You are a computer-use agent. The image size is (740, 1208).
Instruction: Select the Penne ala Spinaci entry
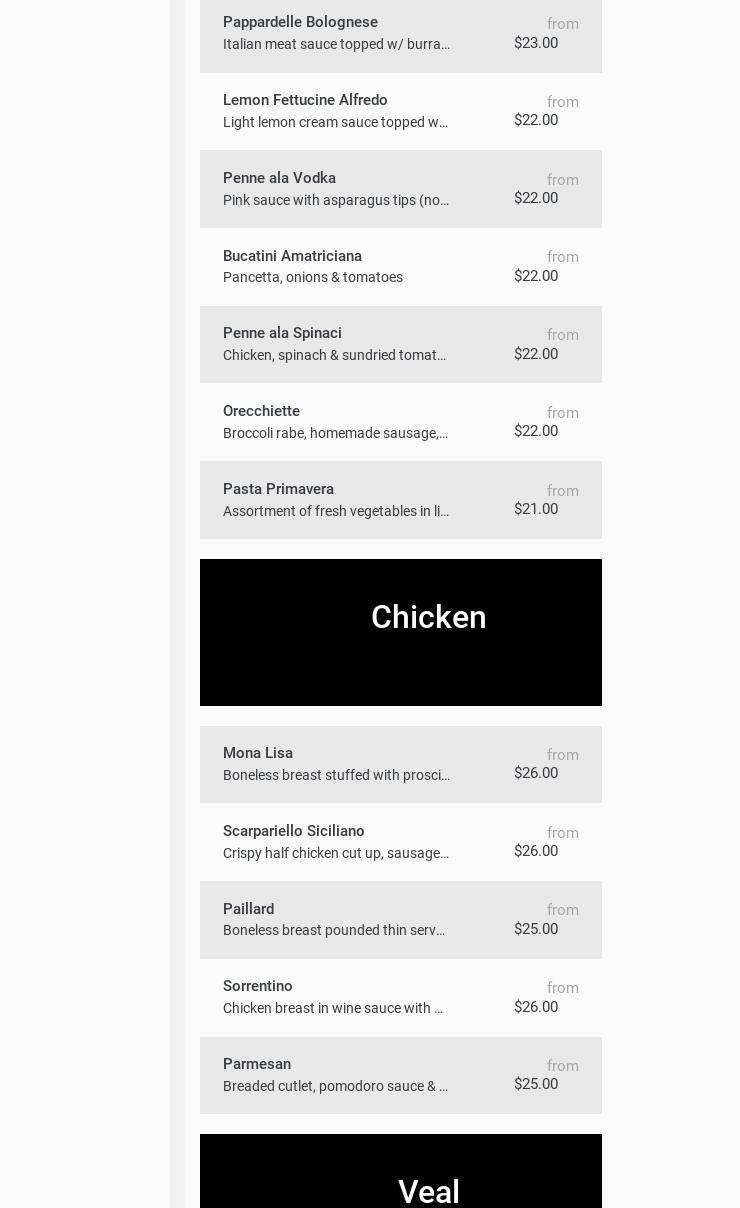click(x=282, y=333)
